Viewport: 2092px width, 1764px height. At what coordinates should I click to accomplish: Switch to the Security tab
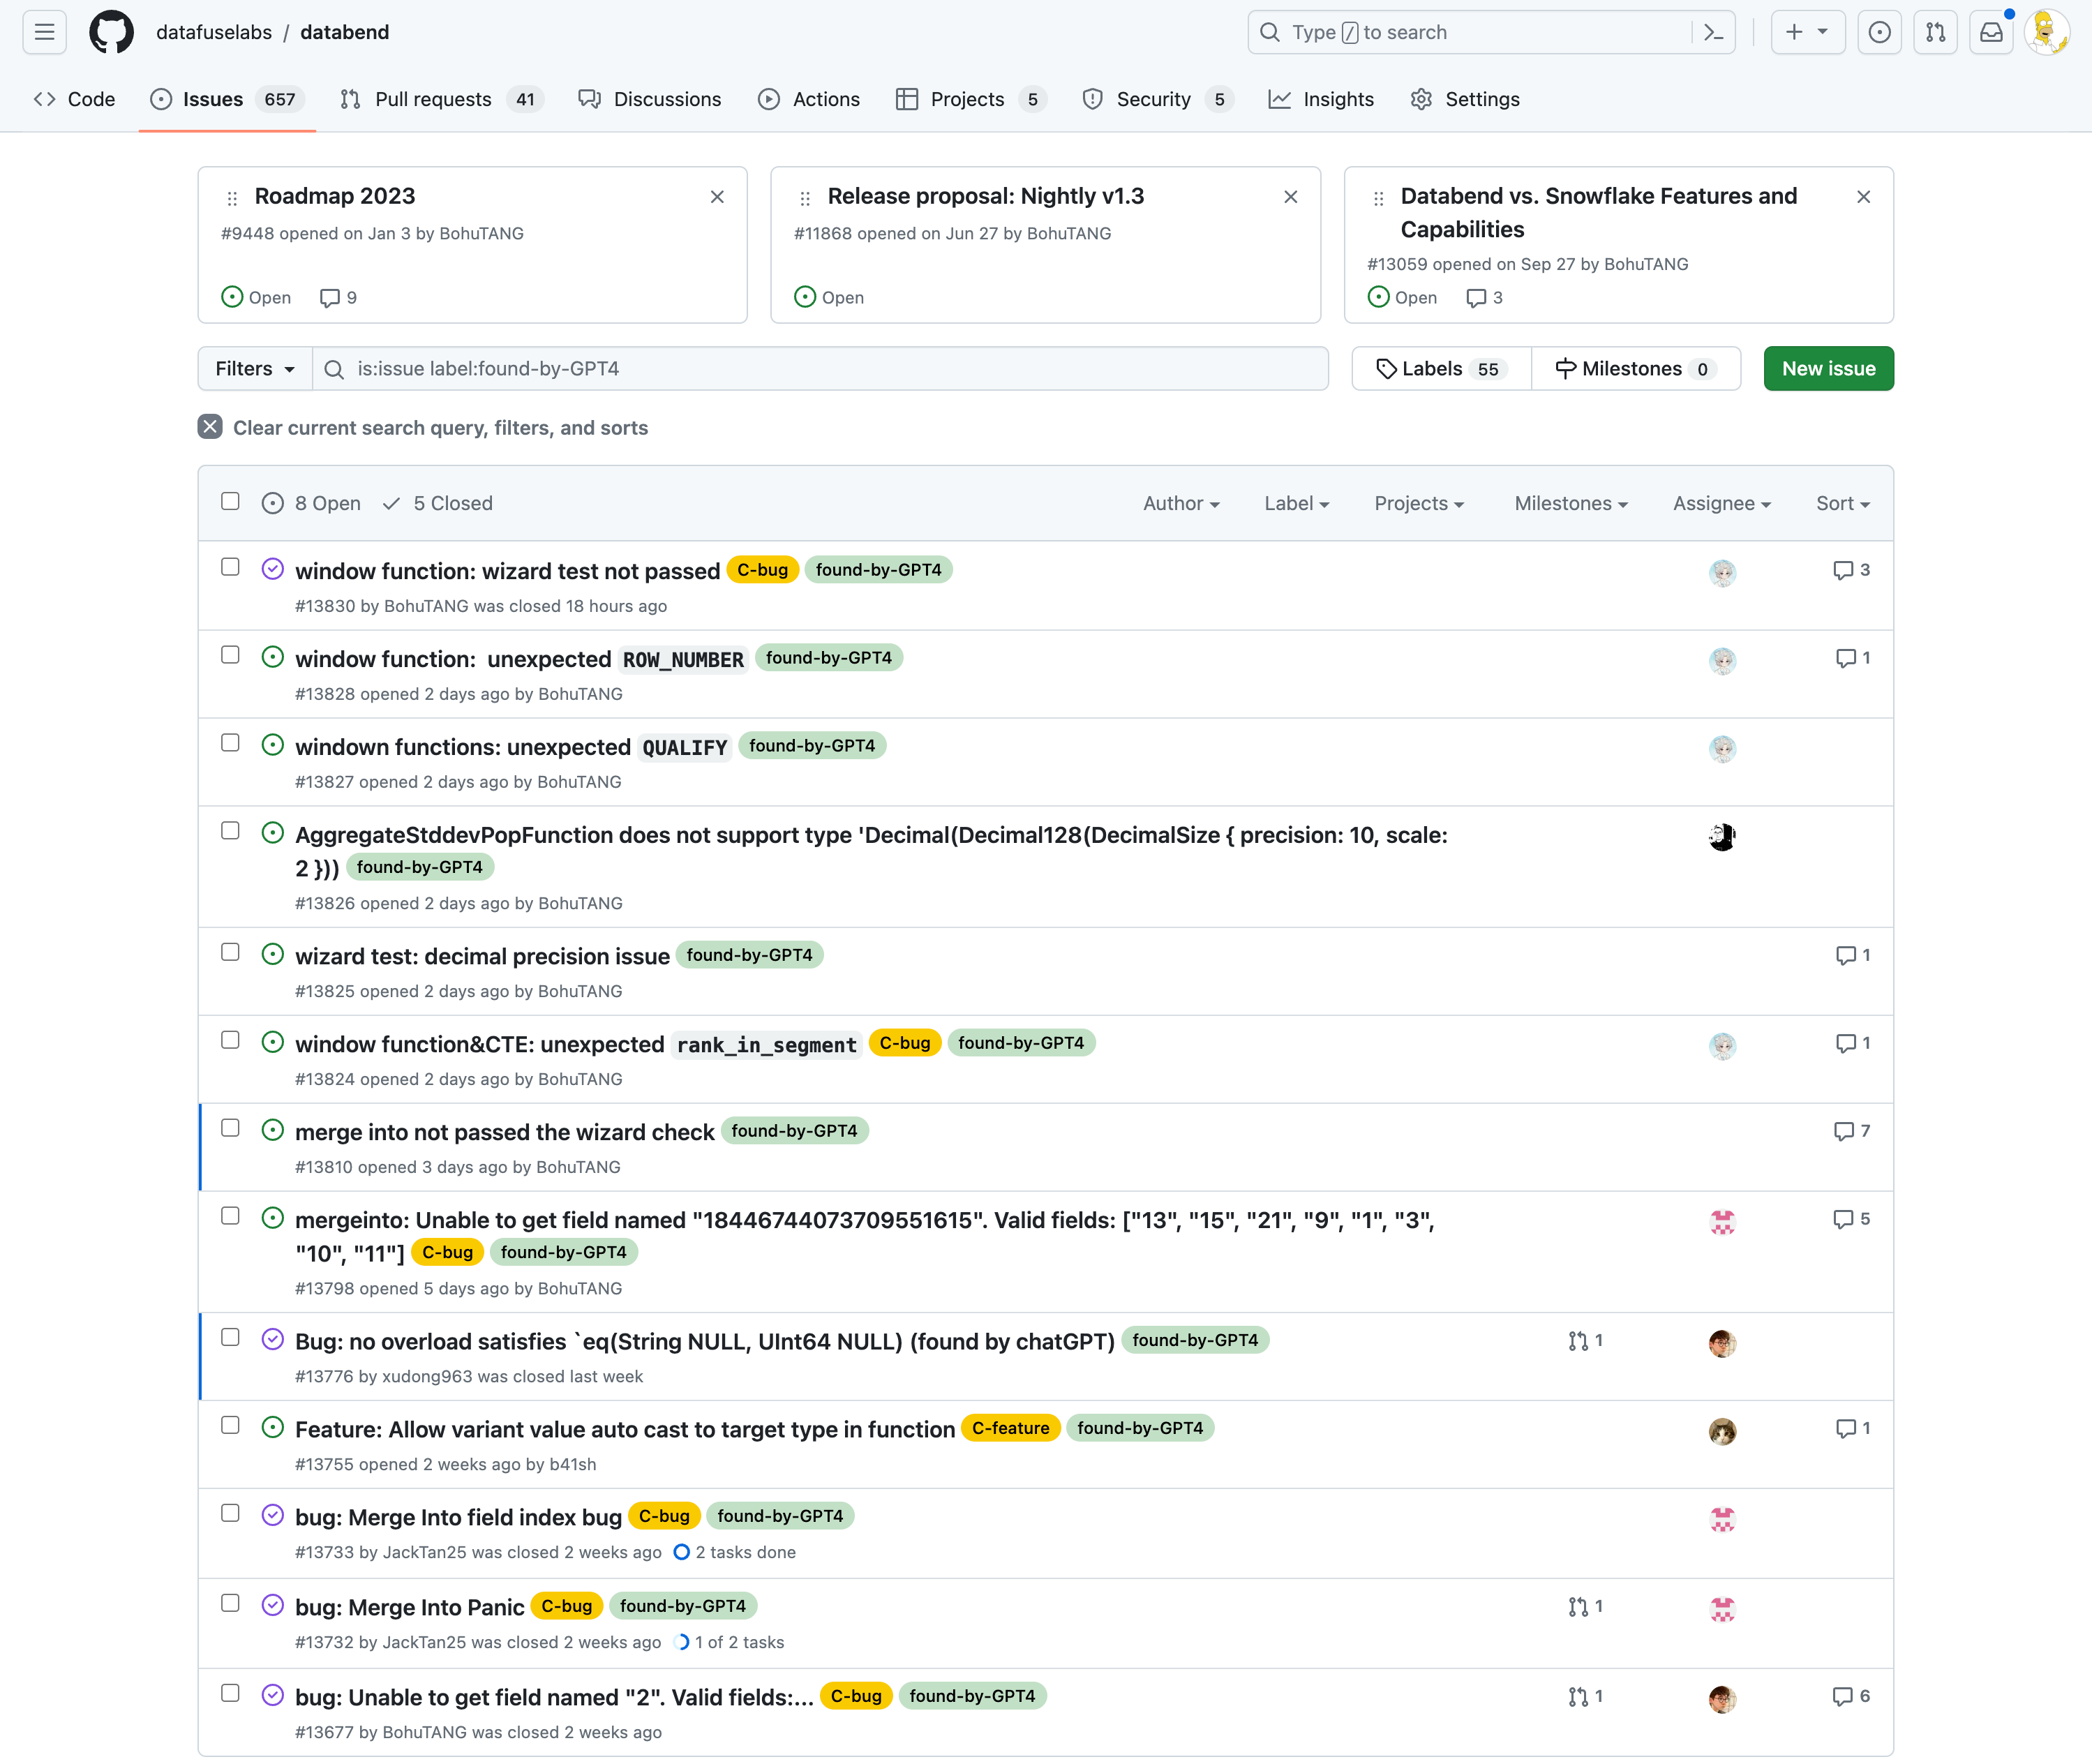[1158, 99]
